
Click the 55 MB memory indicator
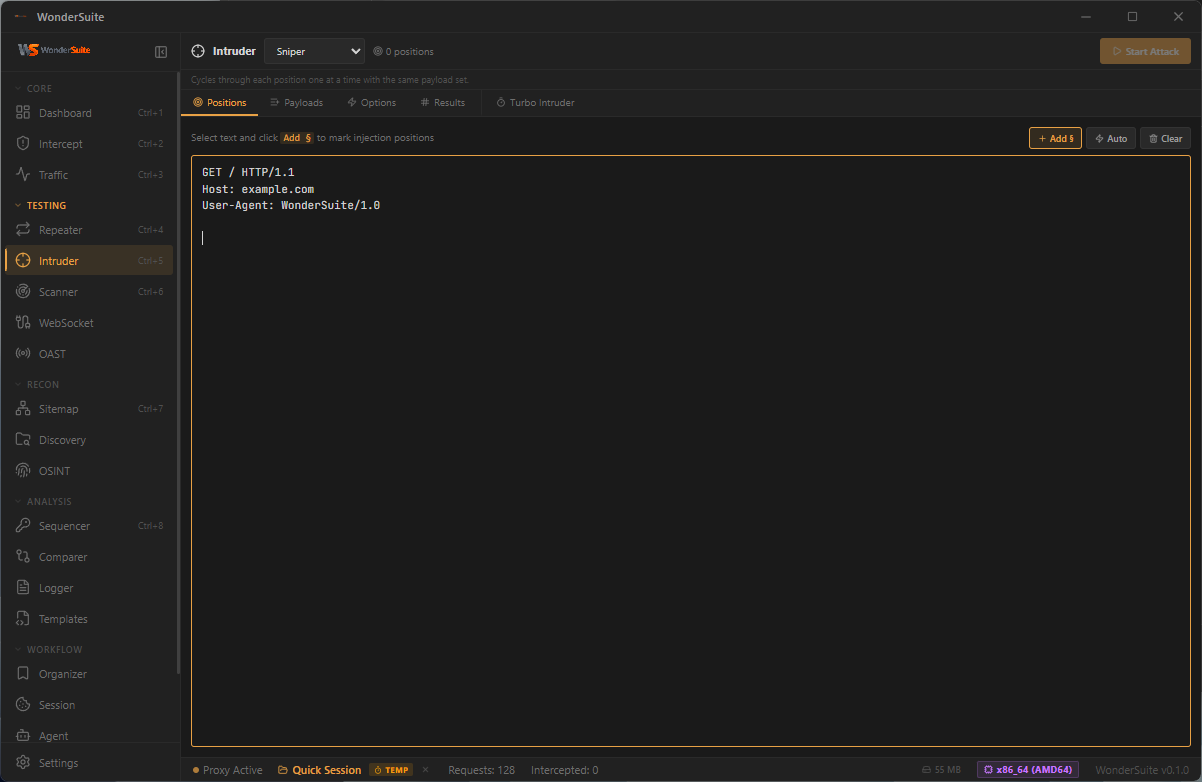point(941,770)
